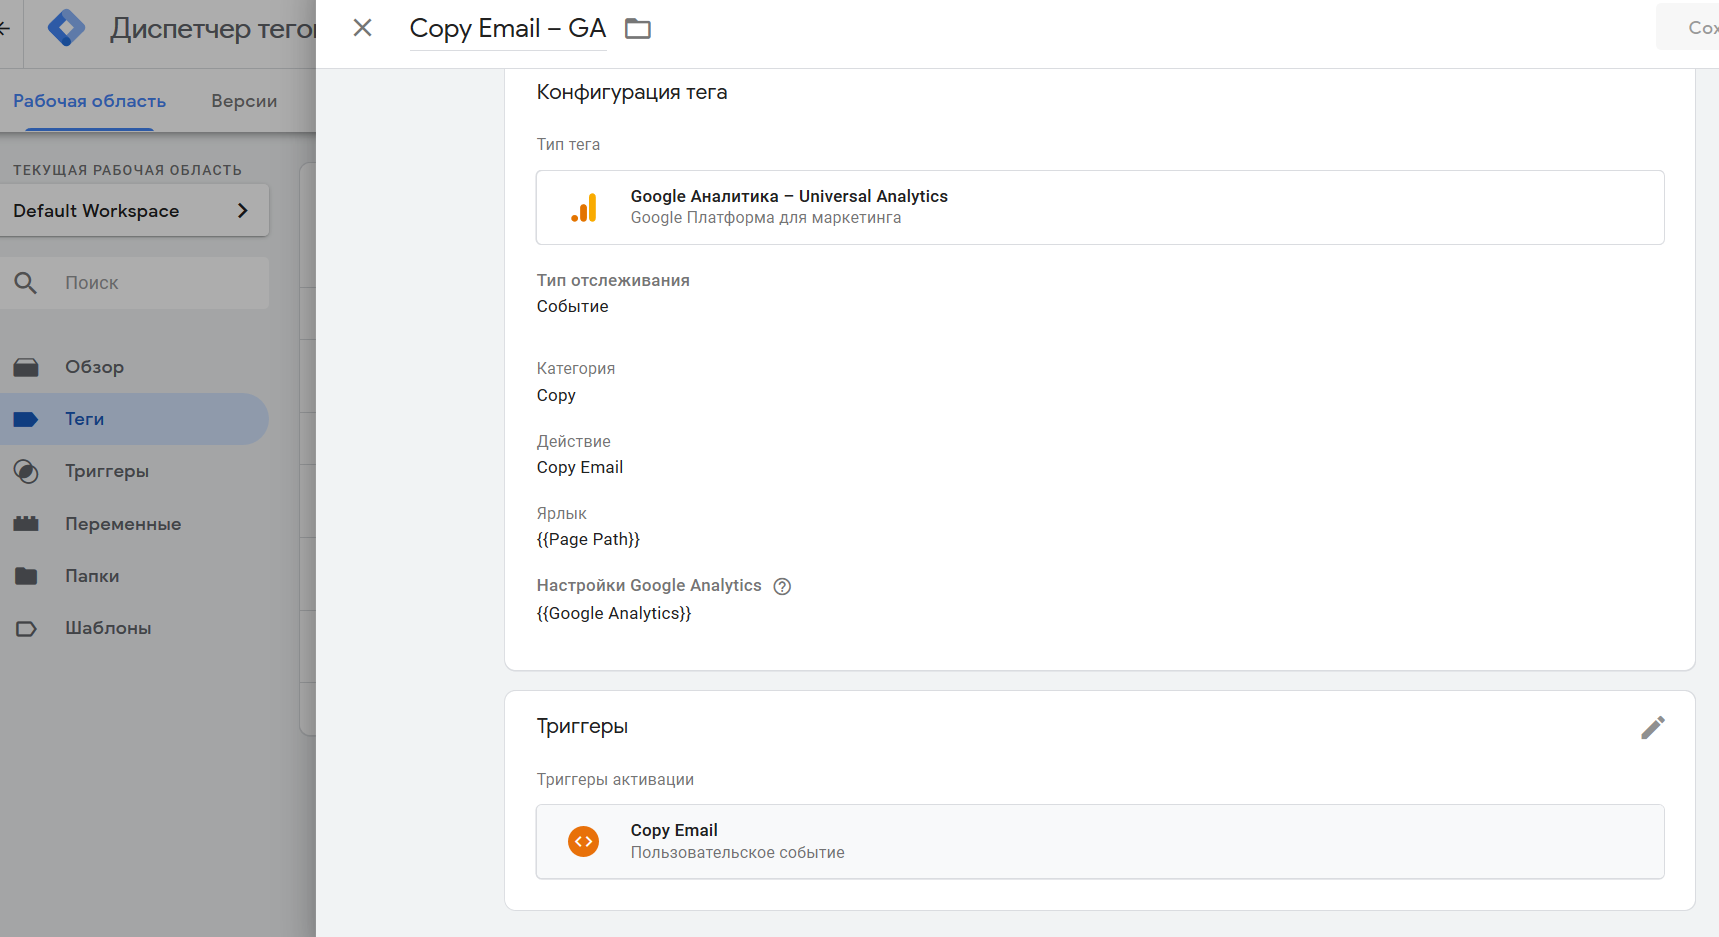1719x937 pixels.
Task: Click the {{Google Analytics}} settings variable
Action: tap(614, 613)
